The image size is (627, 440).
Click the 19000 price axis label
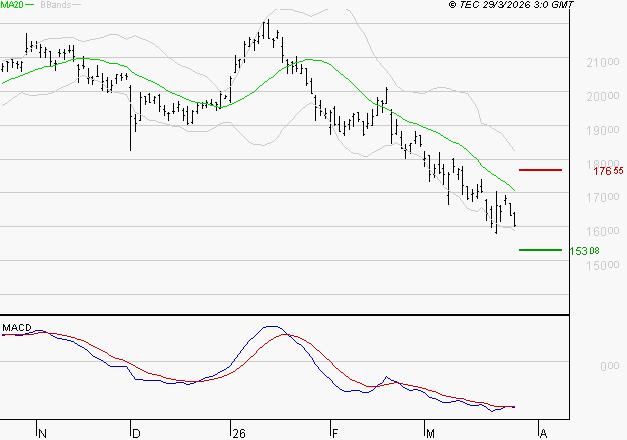click(x=603, y=130)
